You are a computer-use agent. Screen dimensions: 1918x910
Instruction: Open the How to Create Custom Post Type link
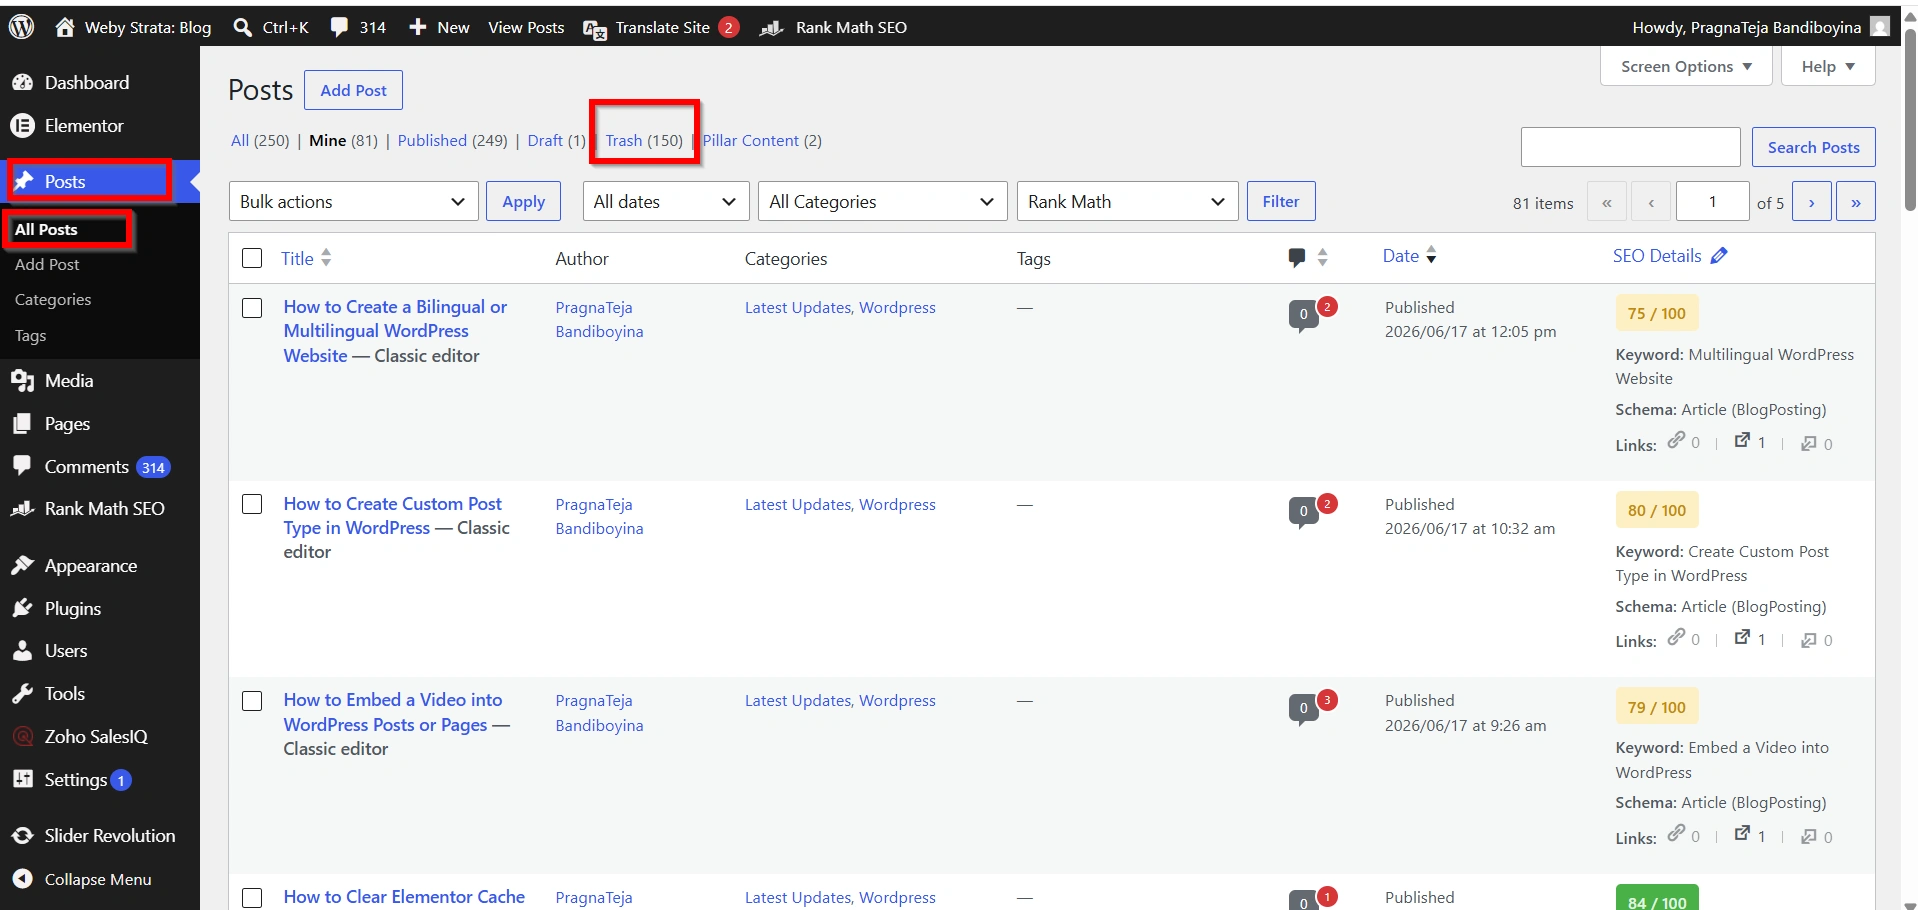click(393, 516)
